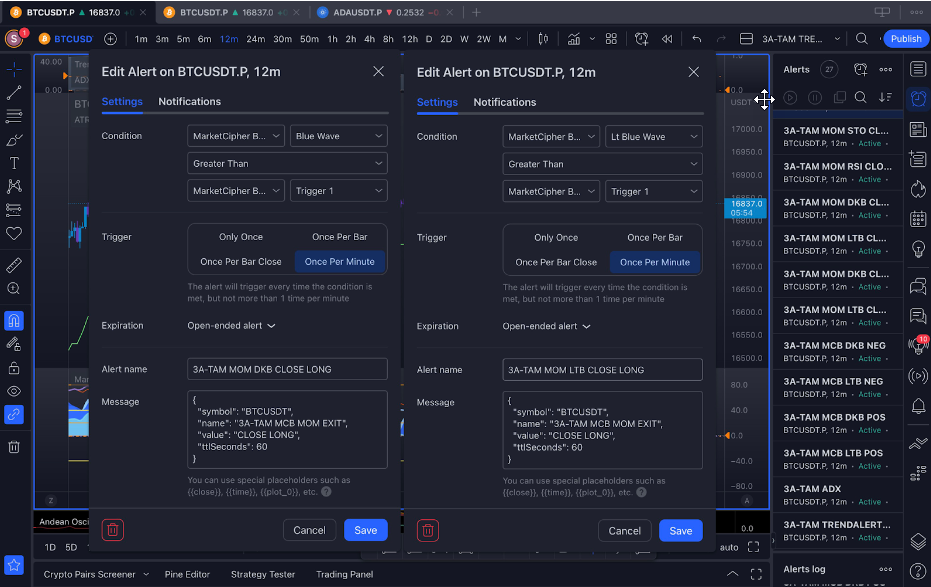Viewport: 931px width, 587px height.
Task: Open Trigger 1 dropdown in left dialog
Action: tap(338, 191)
